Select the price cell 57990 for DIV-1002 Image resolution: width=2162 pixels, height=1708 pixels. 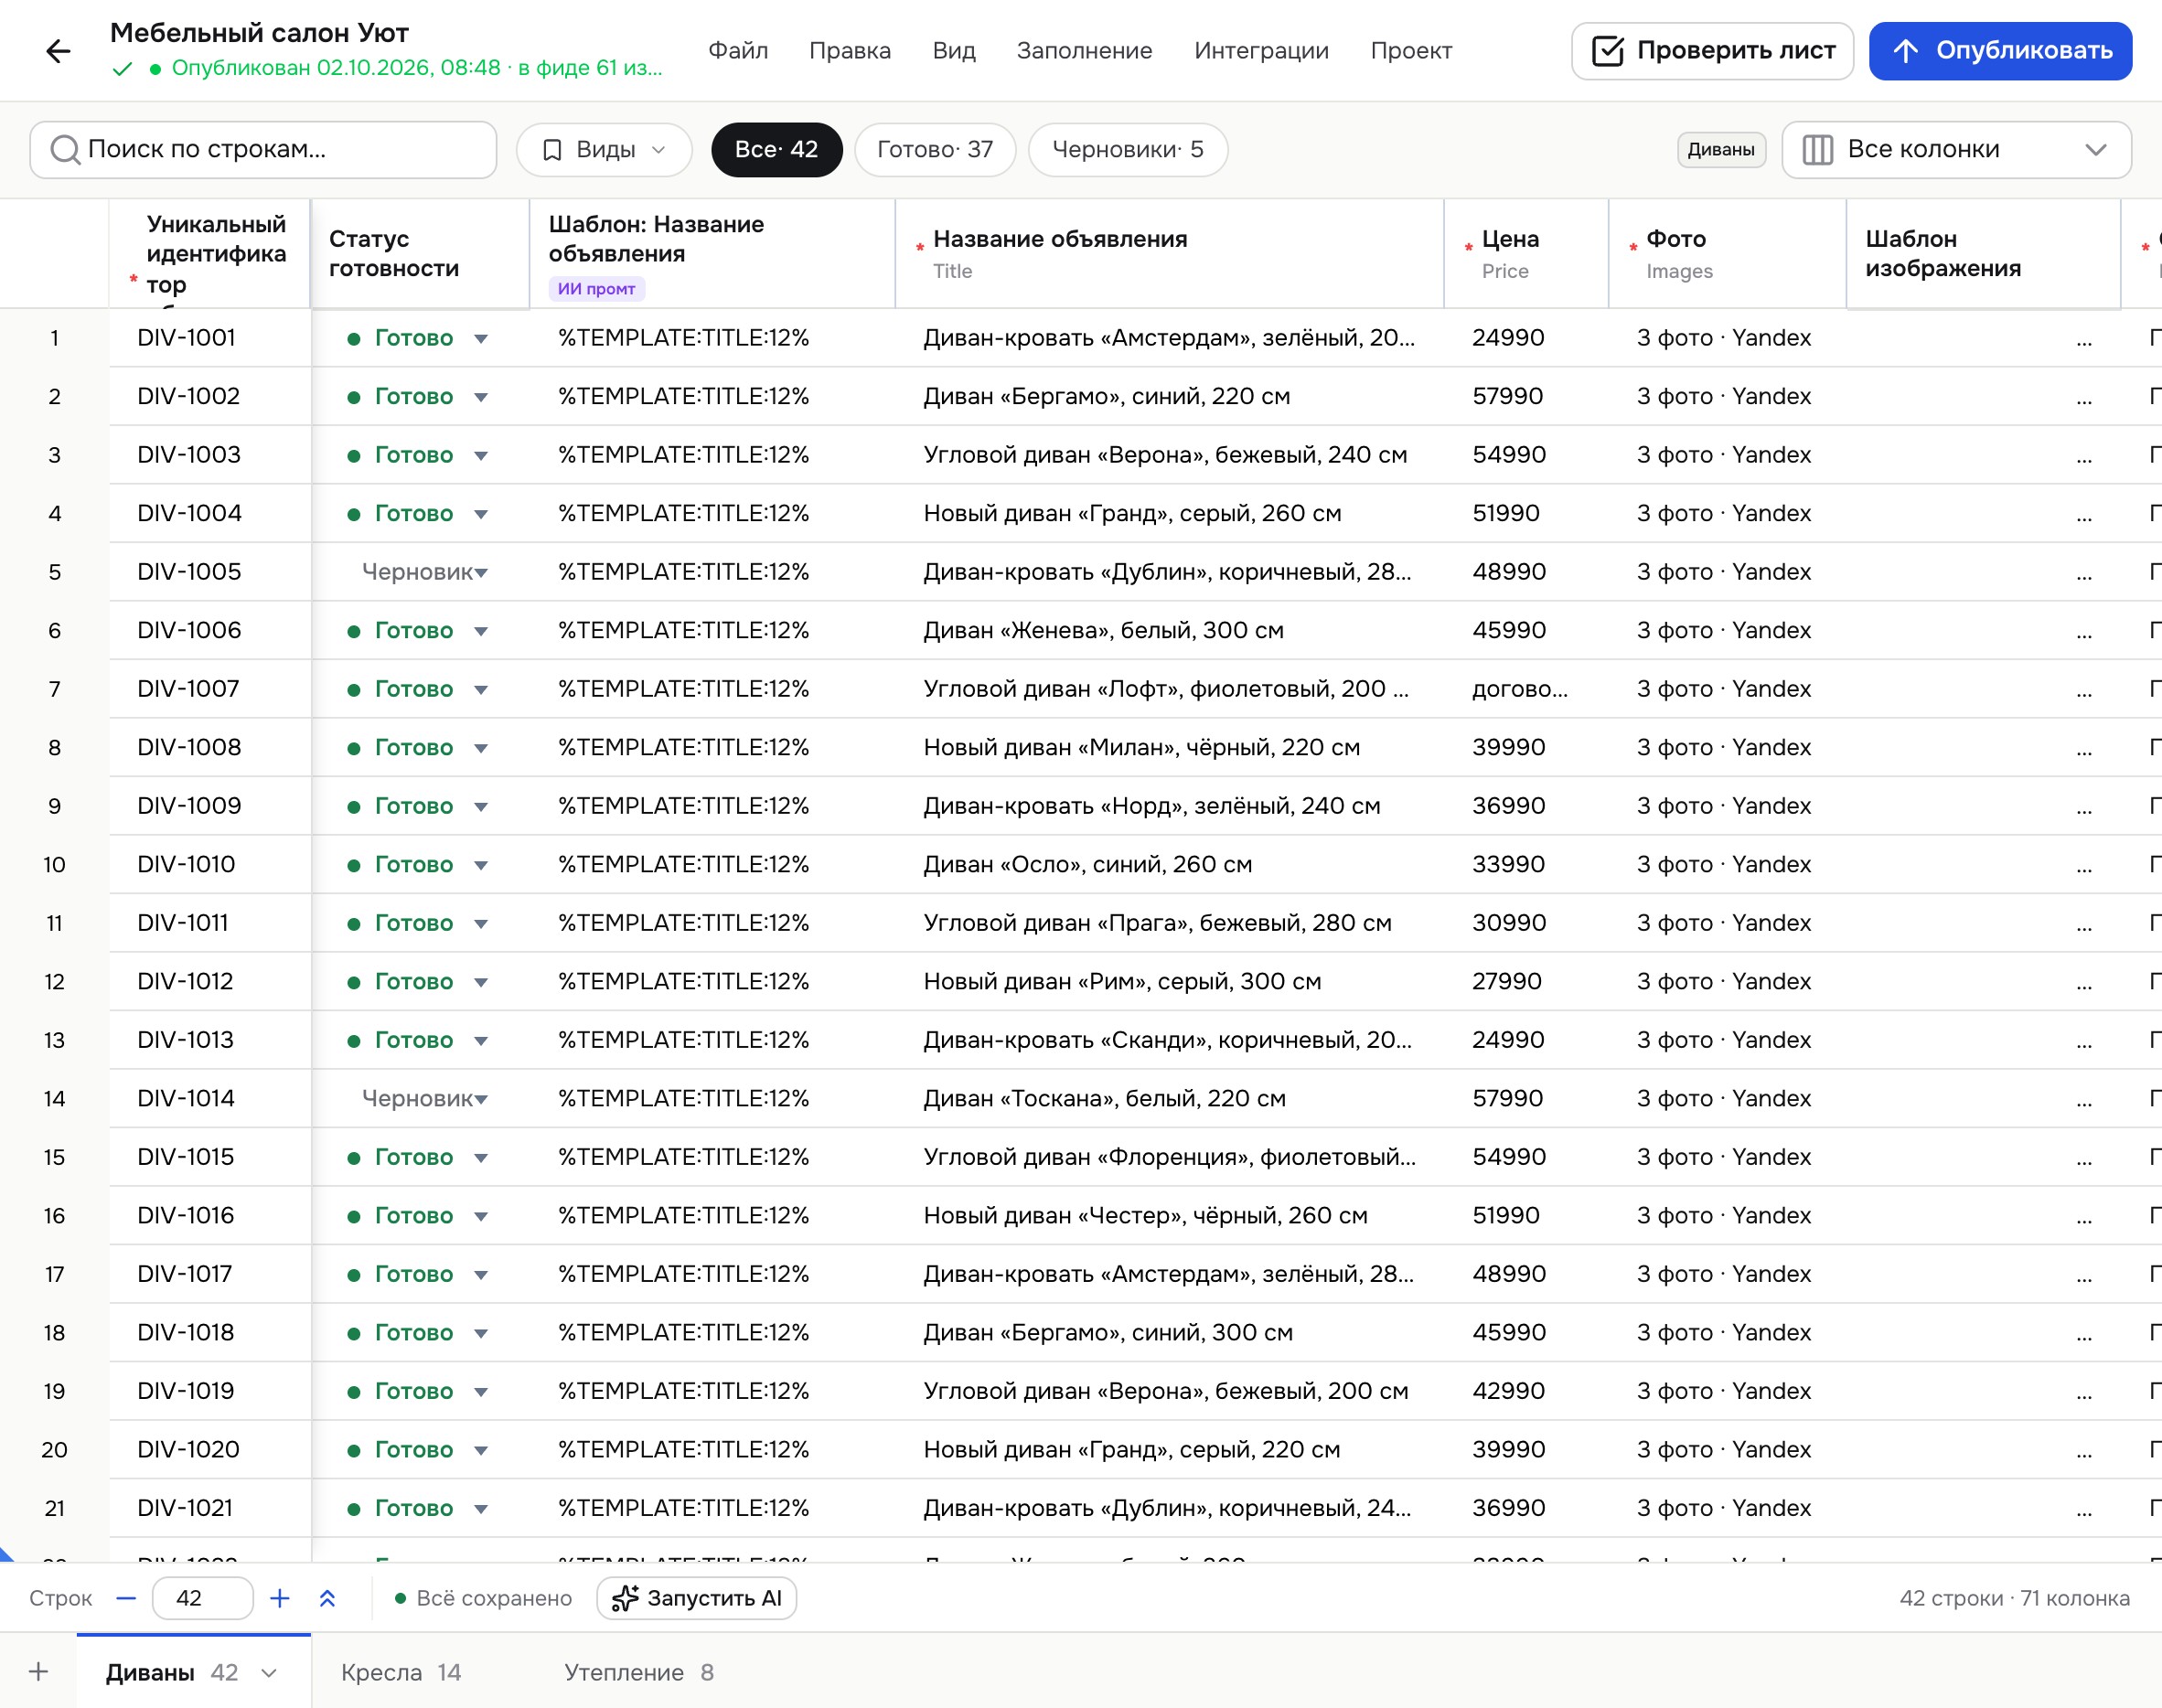[x=1526, y=397]
